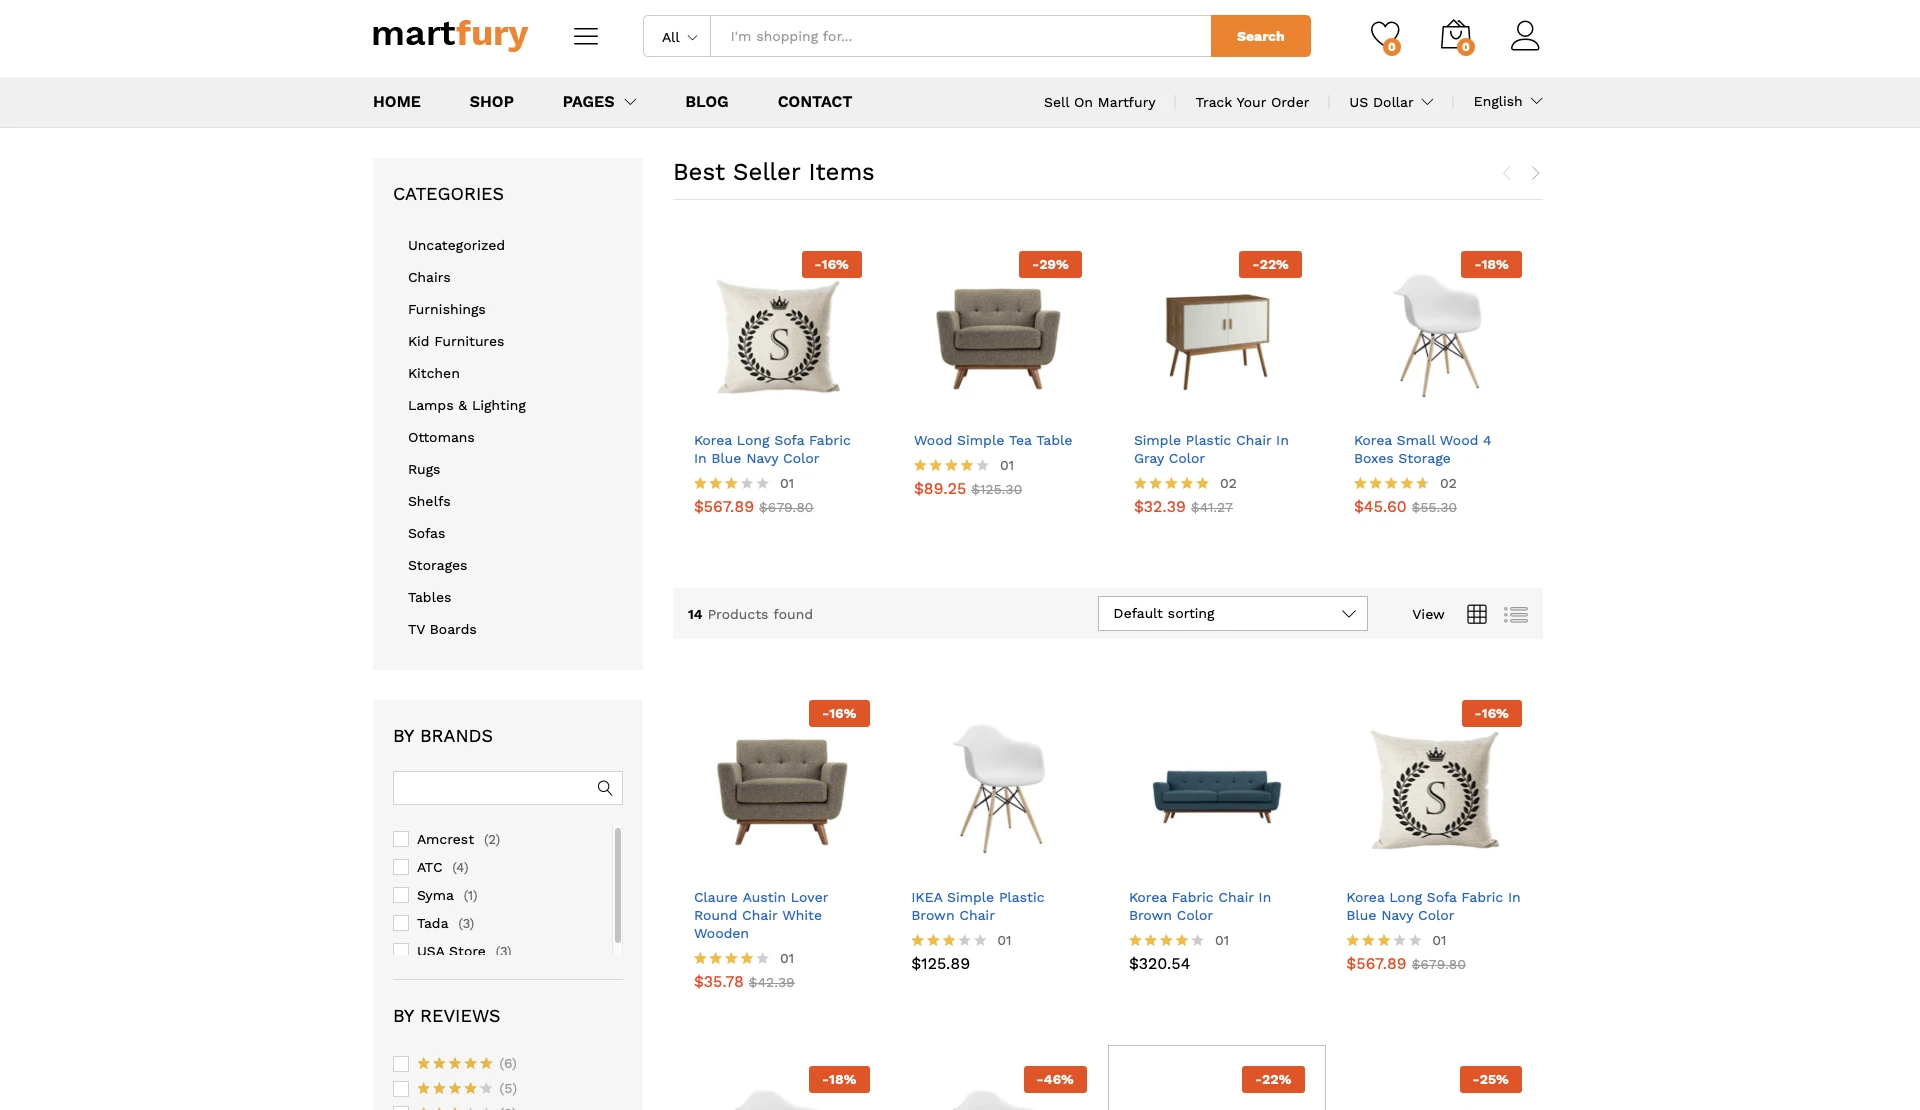Focus the 'I'm shopping for' search field
Viewport: 1920px width, 1110px height.
tap(960, 37)
